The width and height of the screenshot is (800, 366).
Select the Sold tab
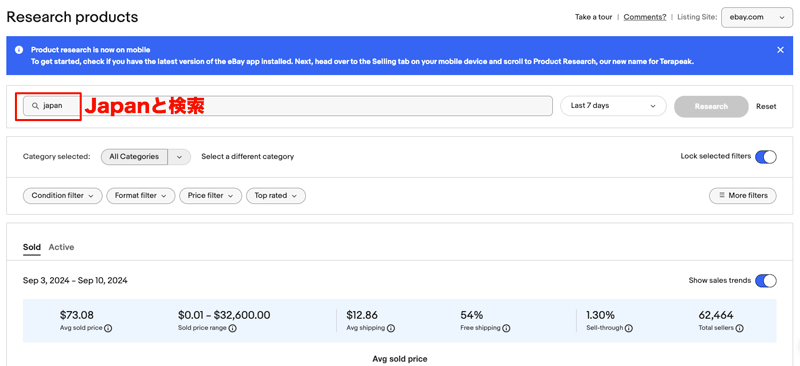coord(32,247)
